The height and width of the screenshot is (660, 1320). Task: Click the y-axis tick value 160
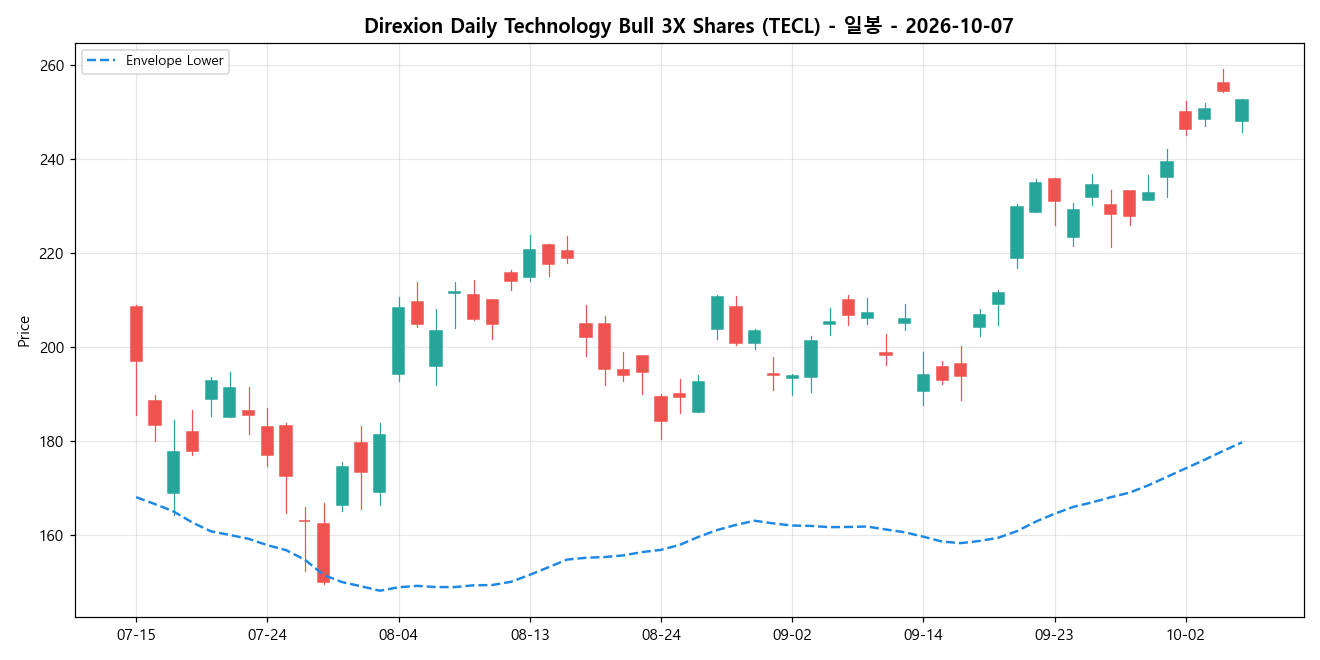click(x=53, y=536)
